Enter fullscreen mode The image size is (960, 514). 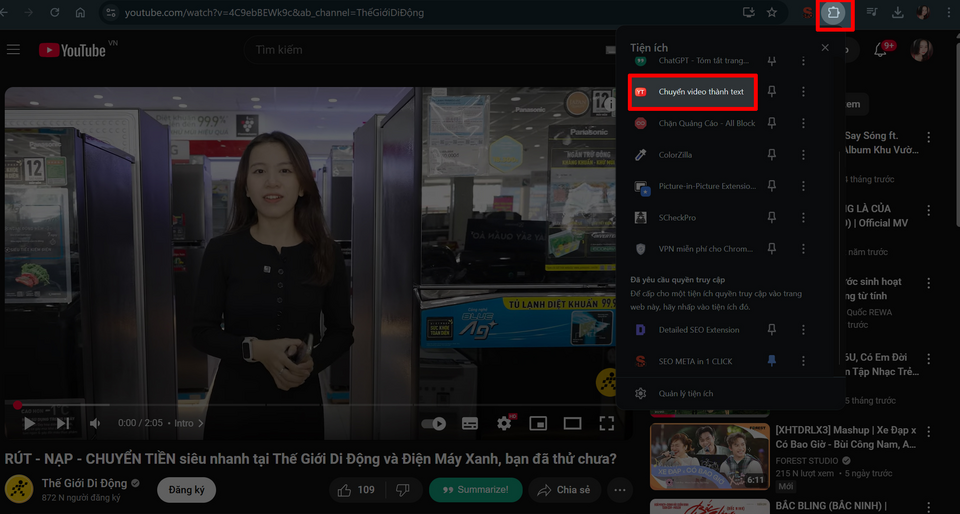click(607, 423)
